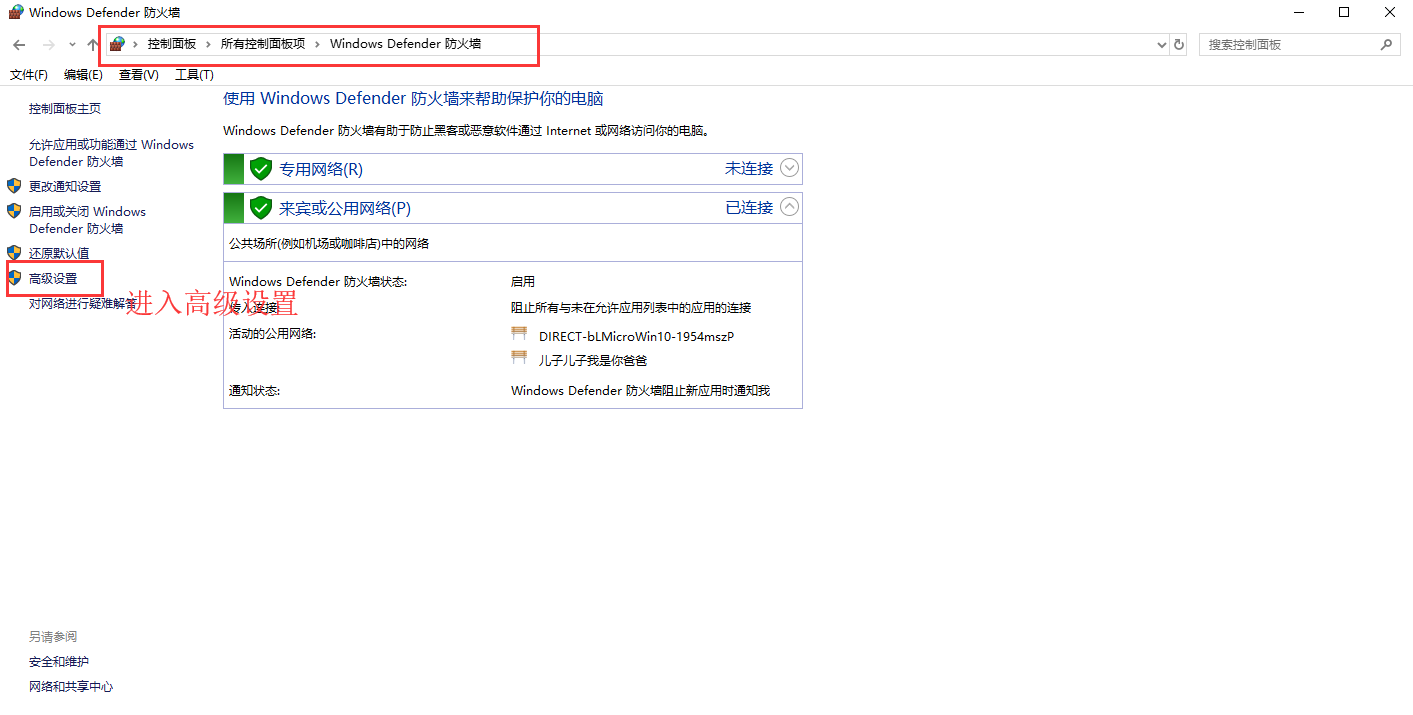
Task: Open 允许应用或功能通过 Windows Defender 防火墙
Action: (111, 153)
